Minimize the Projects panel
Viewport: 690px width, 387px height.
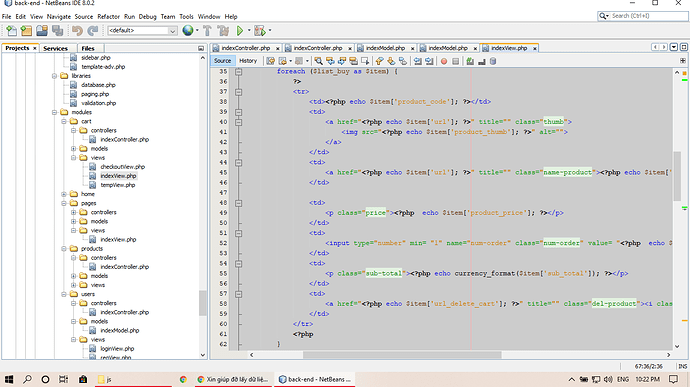pos(201,48)
